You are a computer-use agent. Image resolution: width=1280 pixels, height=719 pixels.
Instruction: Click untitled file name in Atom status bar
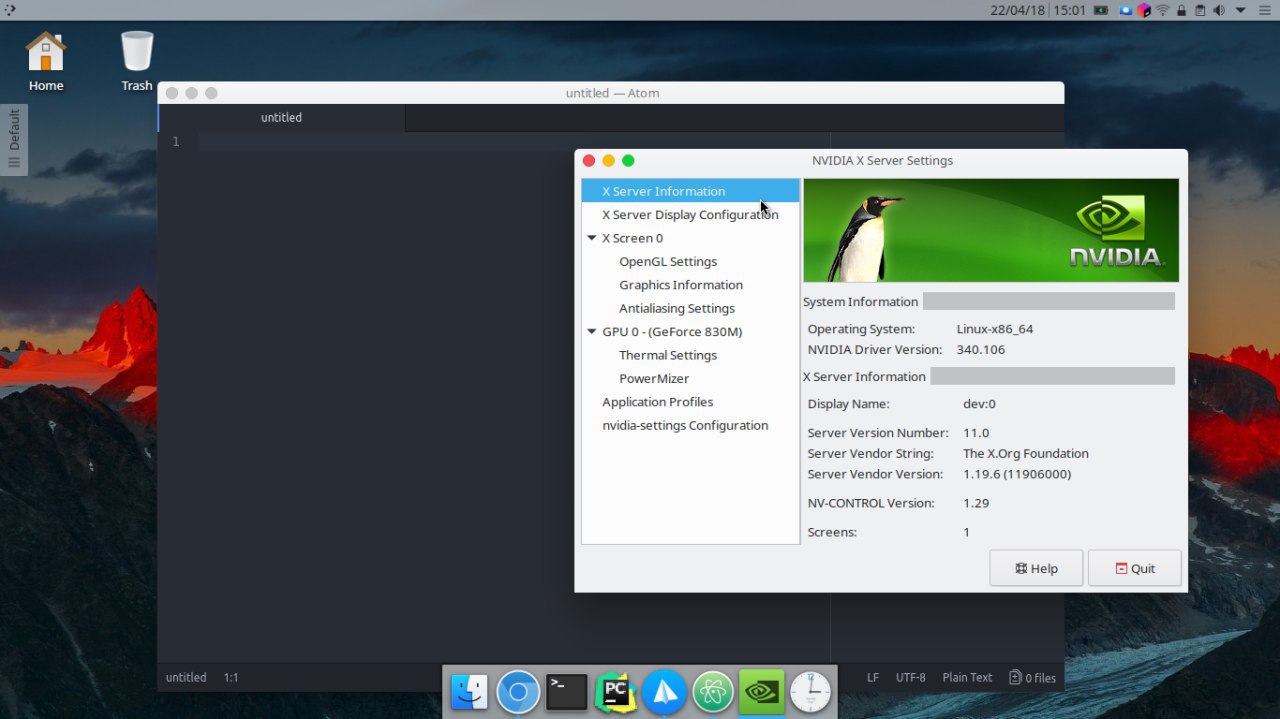click(x=186, y=677)
